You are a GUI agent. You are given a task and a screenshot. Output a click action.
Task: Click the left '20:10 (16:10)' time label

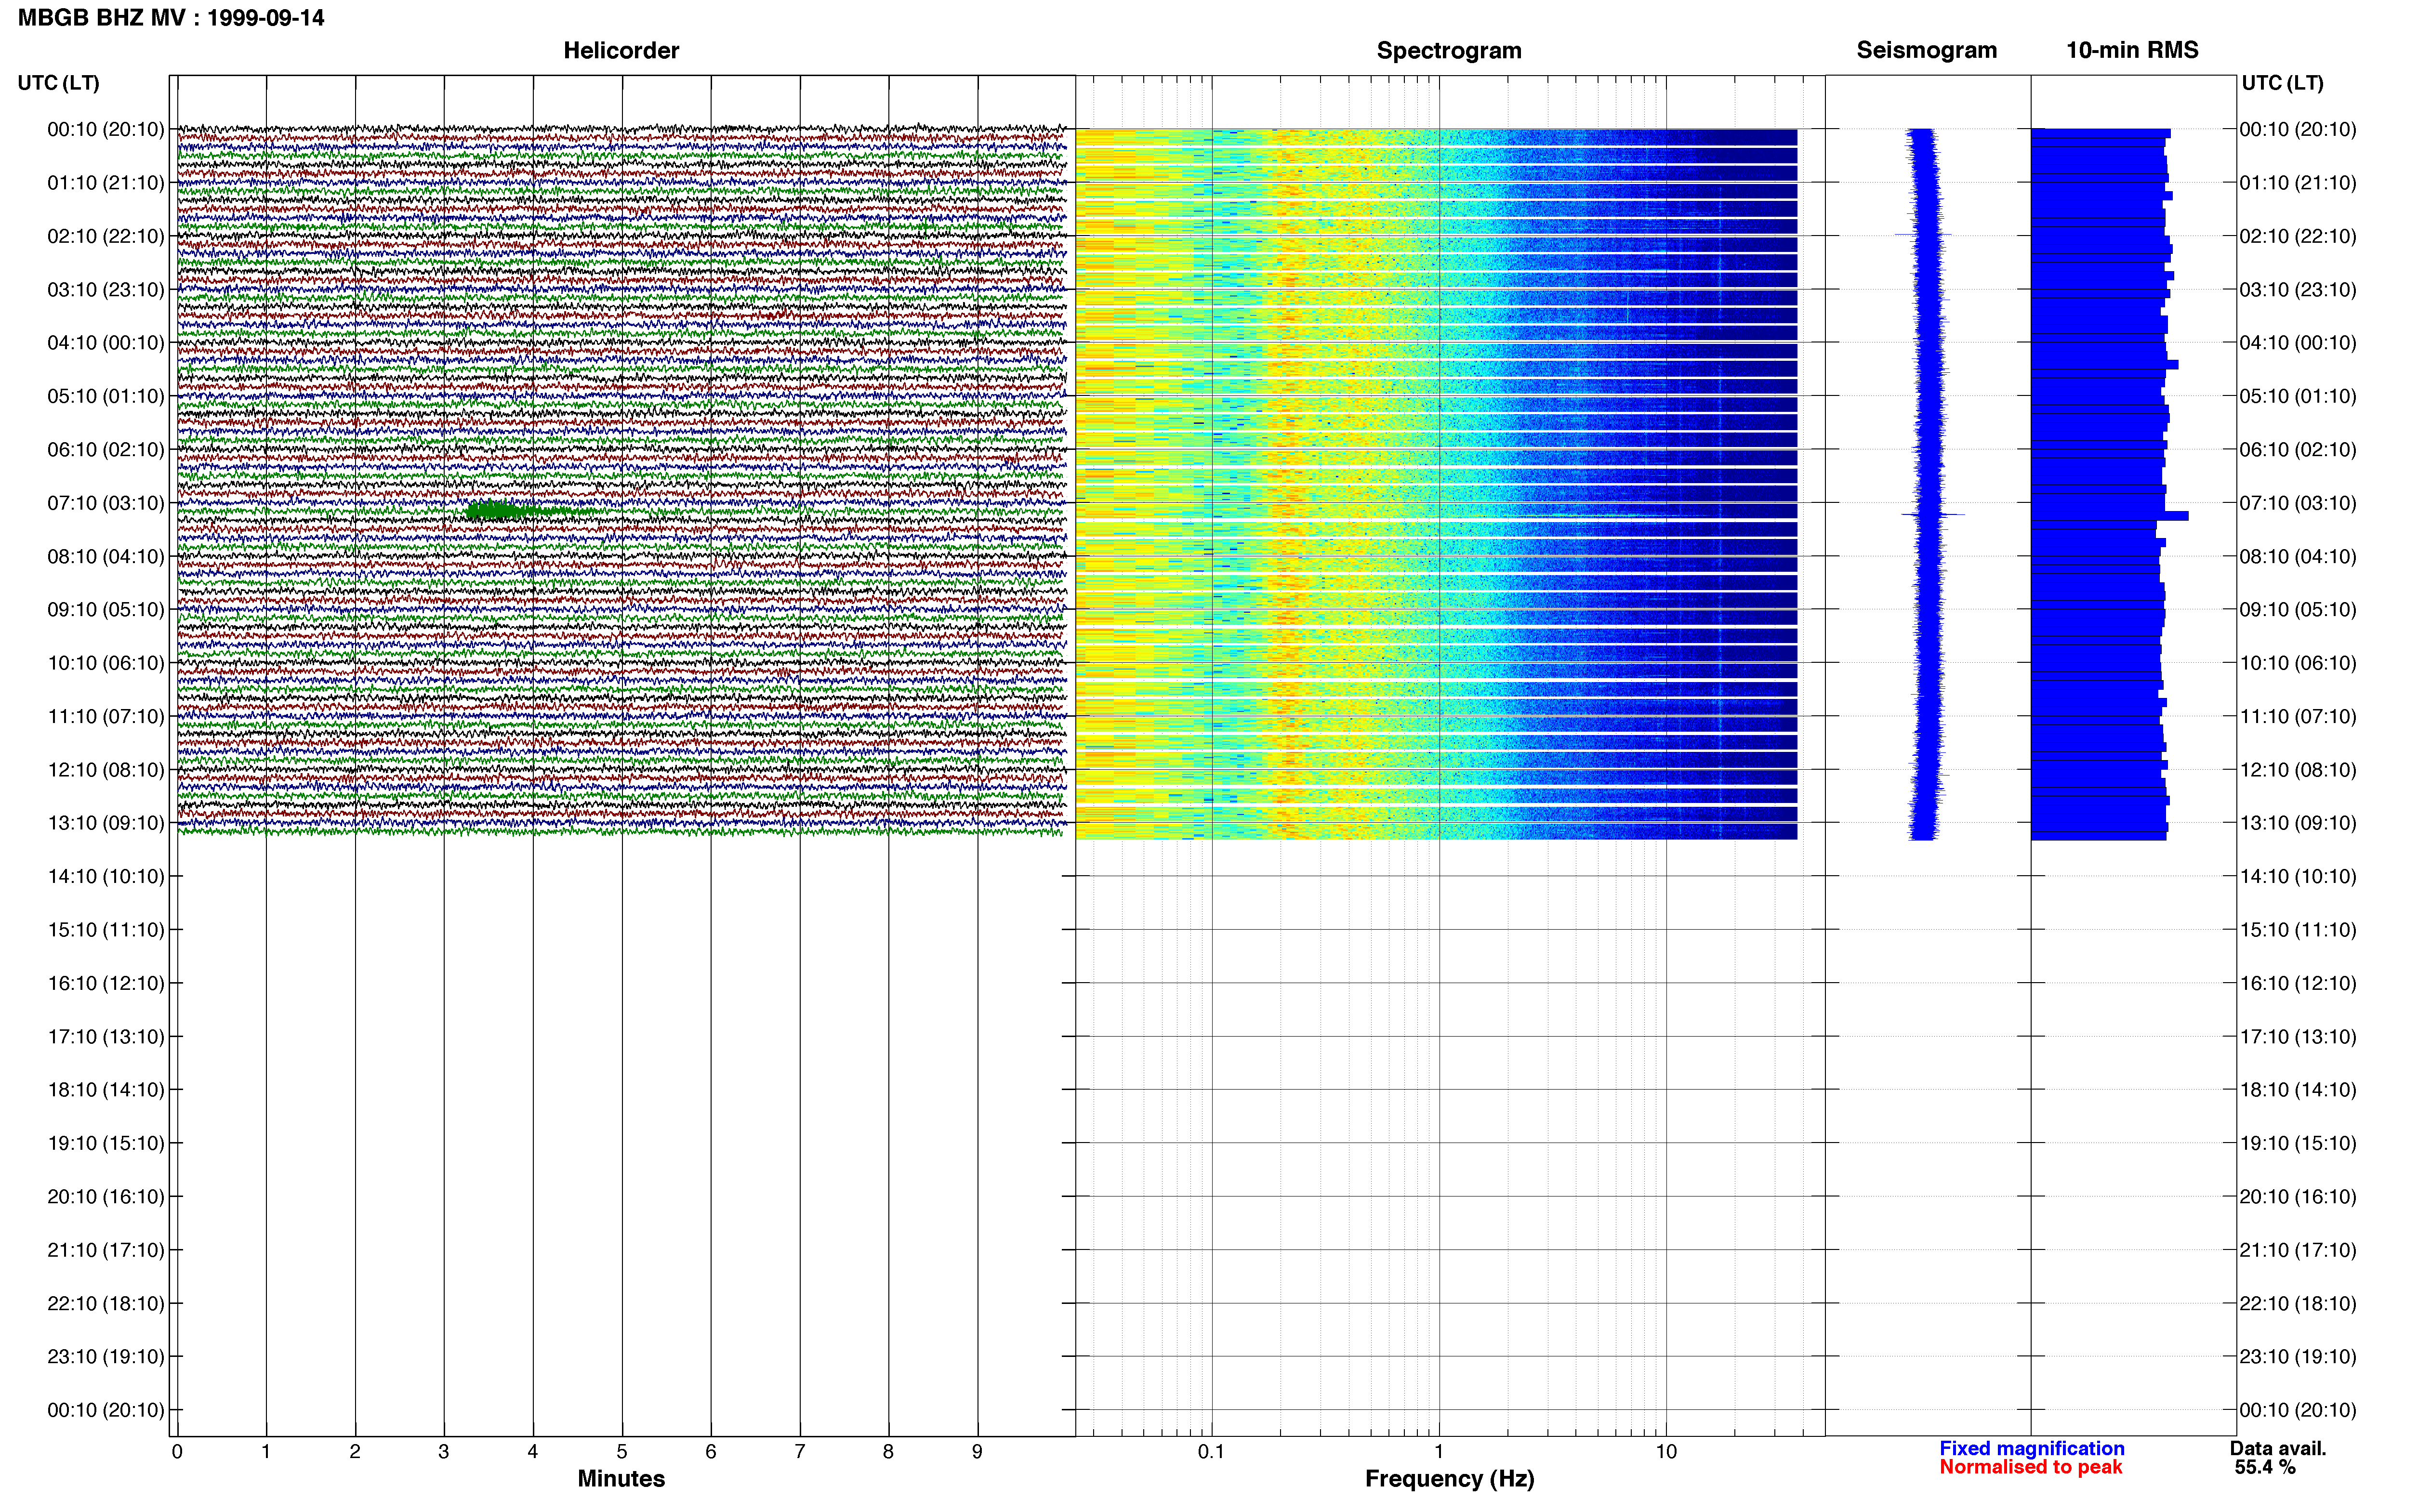(x=106, y=1196)
